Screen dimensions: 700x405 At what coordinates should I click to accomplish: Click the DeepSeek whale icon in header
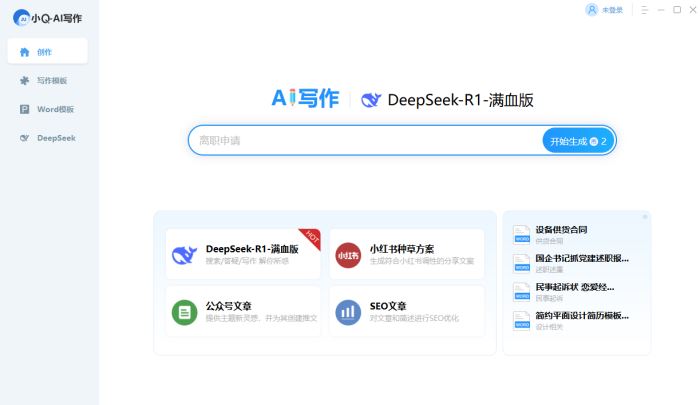click(371, 100)
